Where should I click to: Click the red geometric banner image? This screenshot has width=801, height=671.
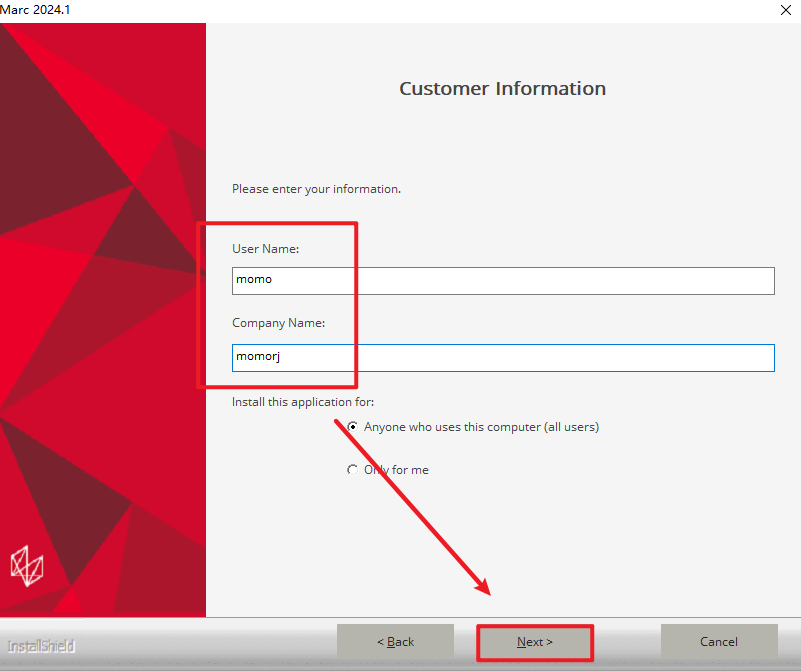[x=100, y=300]
